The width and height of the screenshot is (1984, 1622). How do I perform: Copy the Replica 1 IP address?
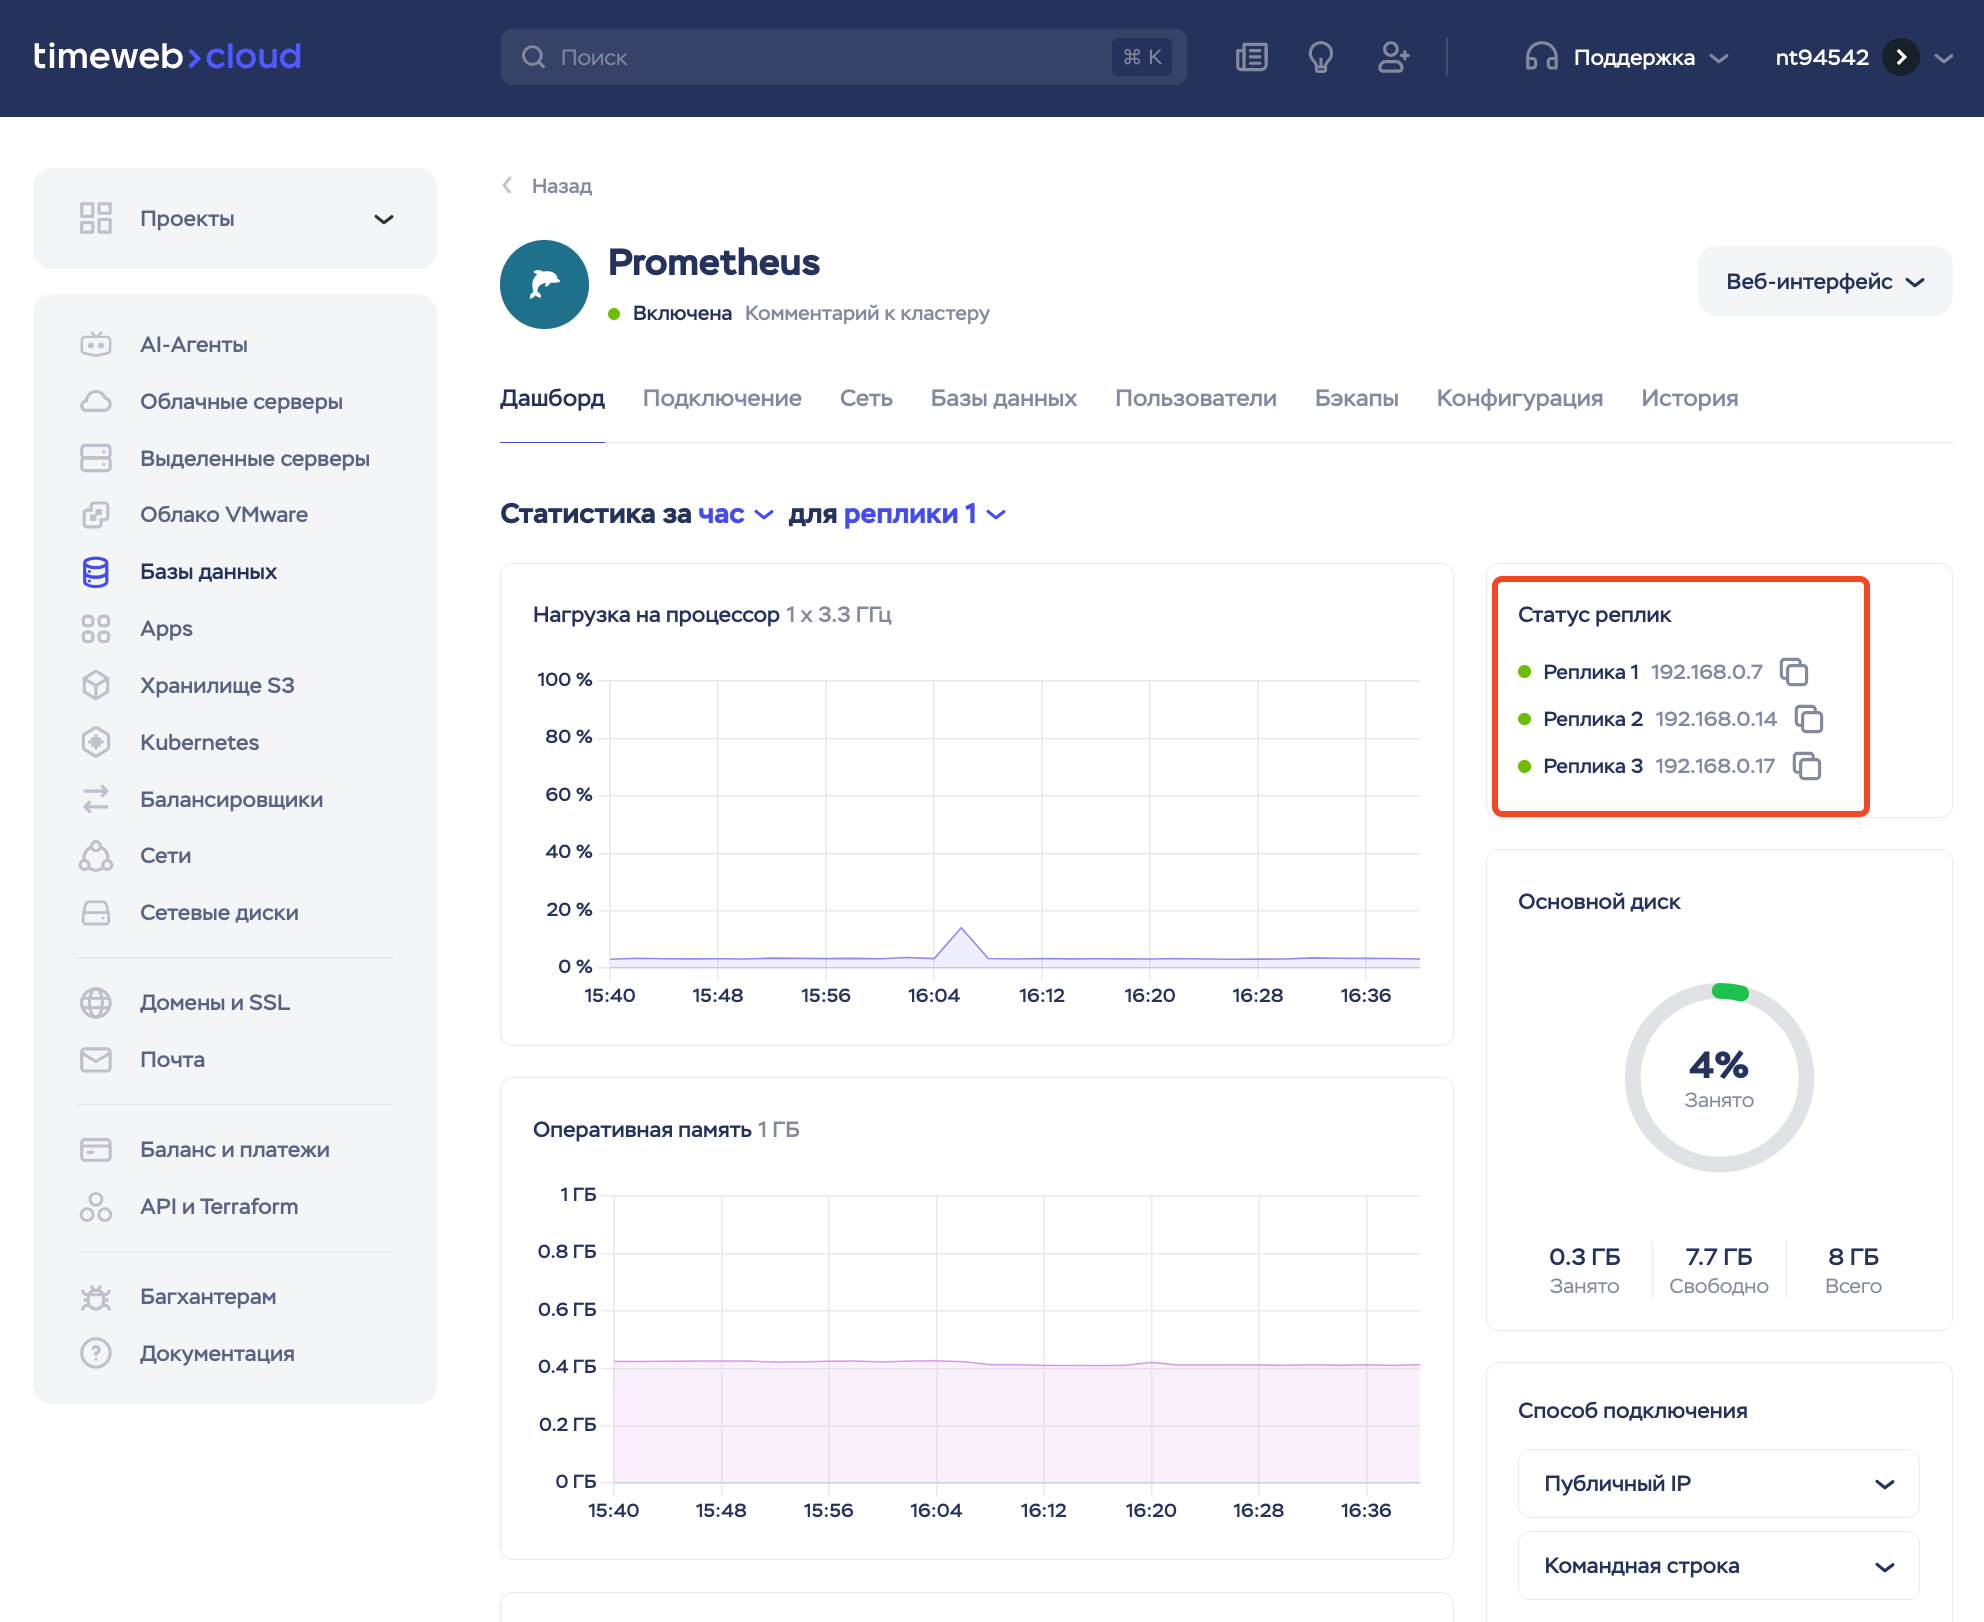(x=1794, y=672)
